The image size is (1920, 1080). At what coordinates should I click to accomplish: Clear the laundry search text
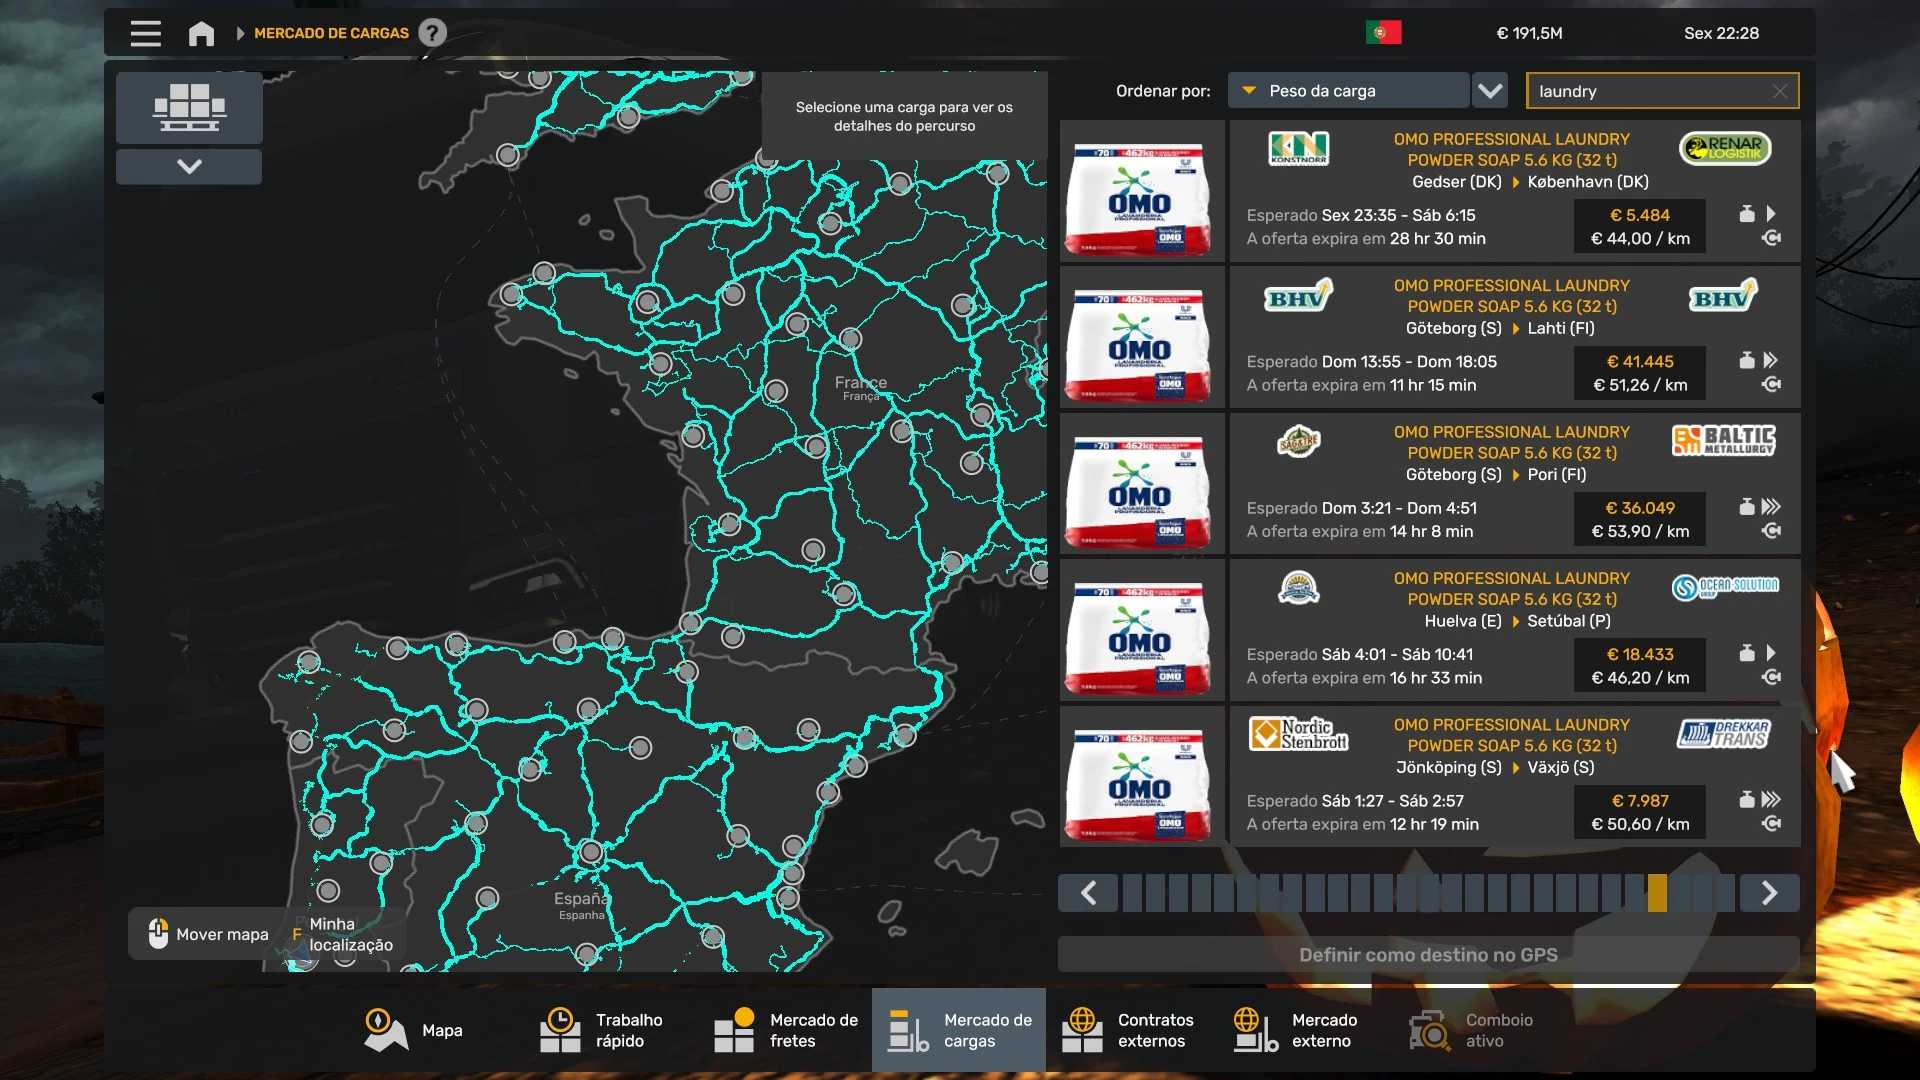coord(1780,91)
